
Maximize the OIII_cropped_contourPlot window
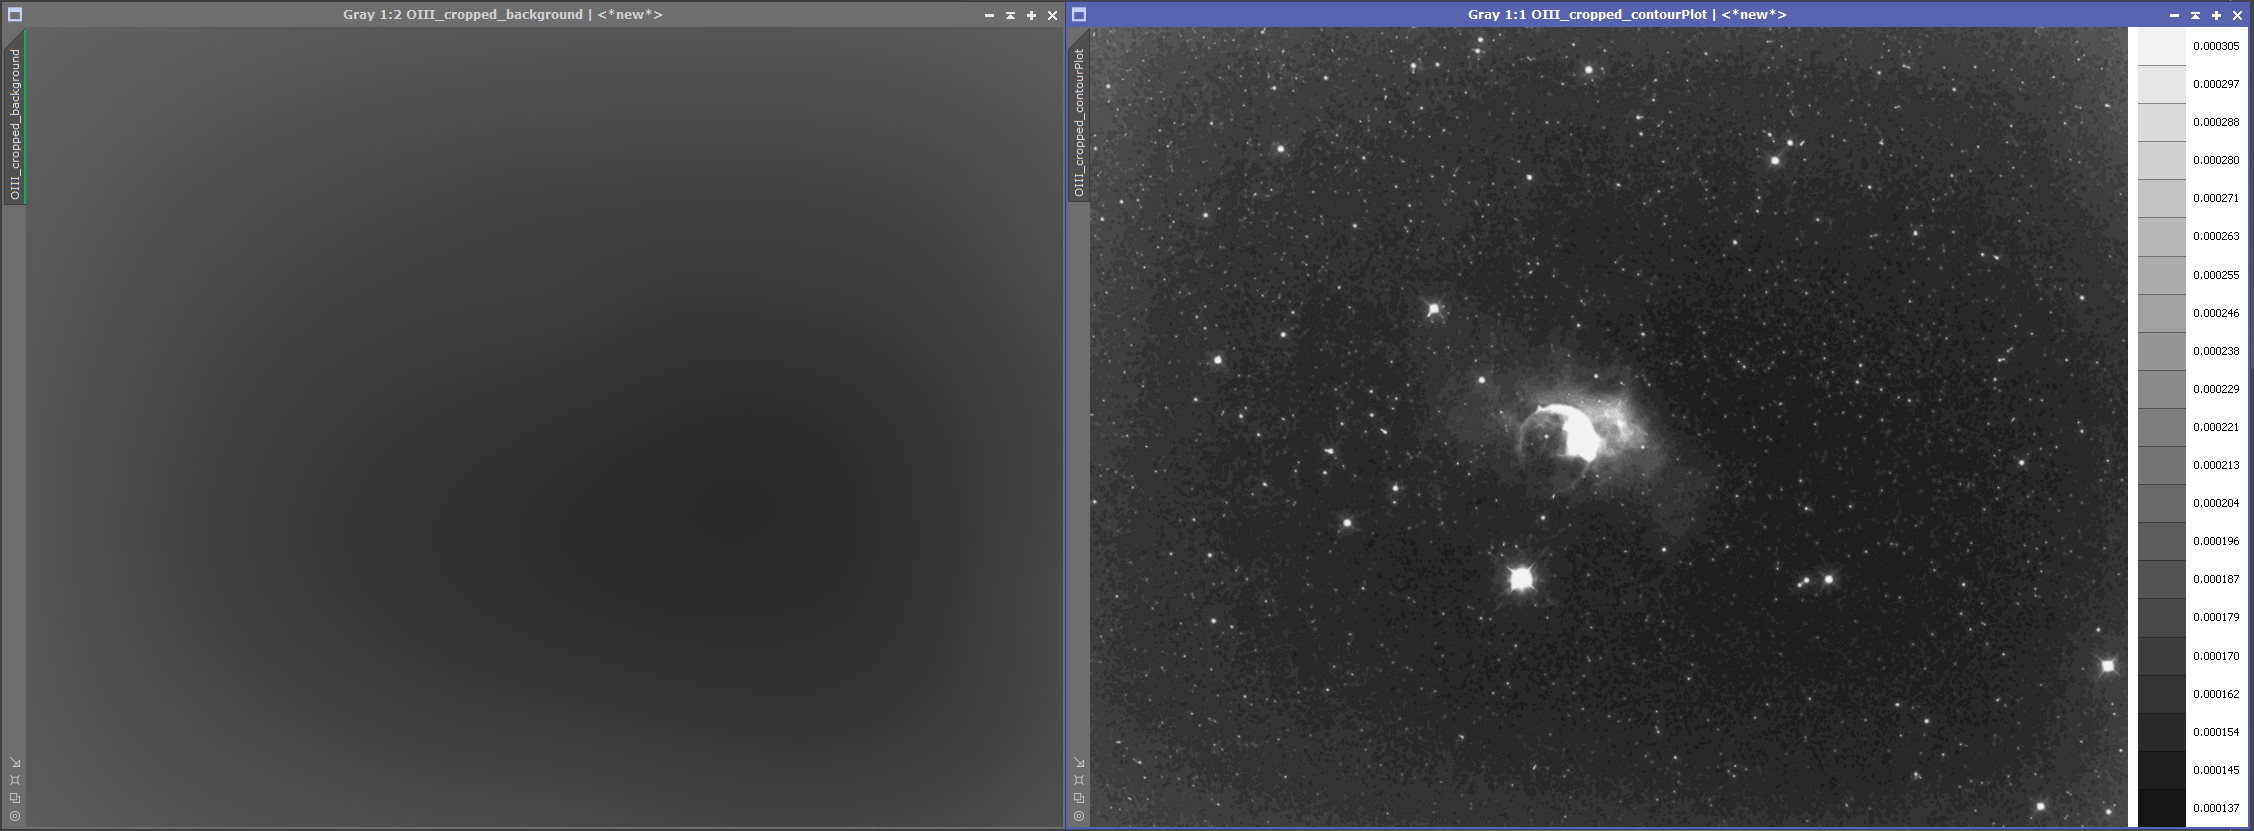2216,15
